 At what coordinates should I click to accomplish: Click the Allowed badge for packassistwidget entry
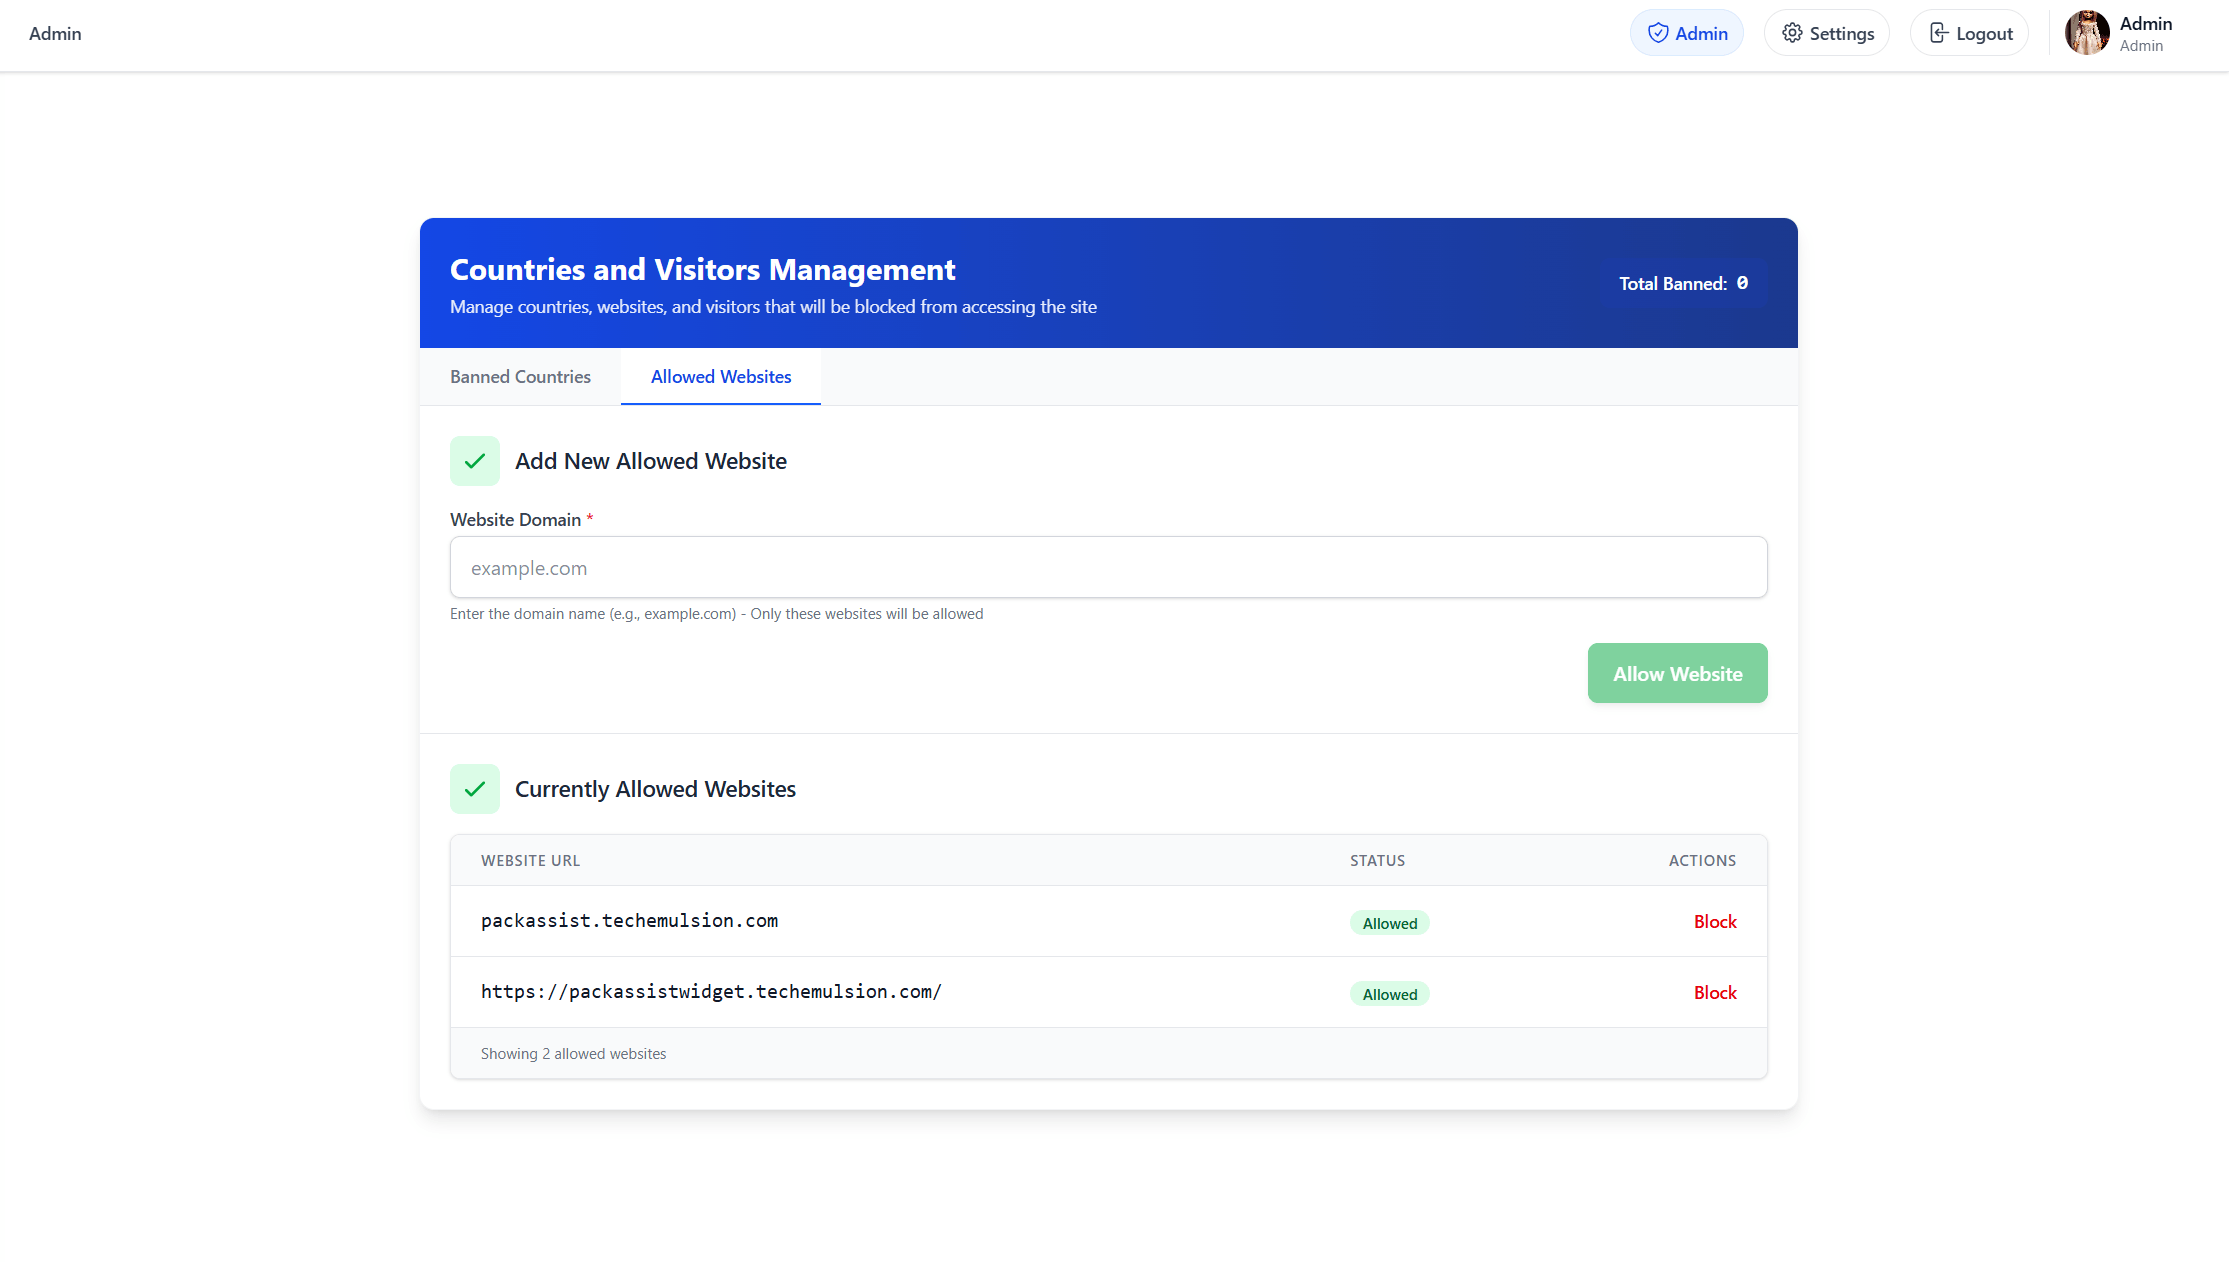pos(1389,993)
